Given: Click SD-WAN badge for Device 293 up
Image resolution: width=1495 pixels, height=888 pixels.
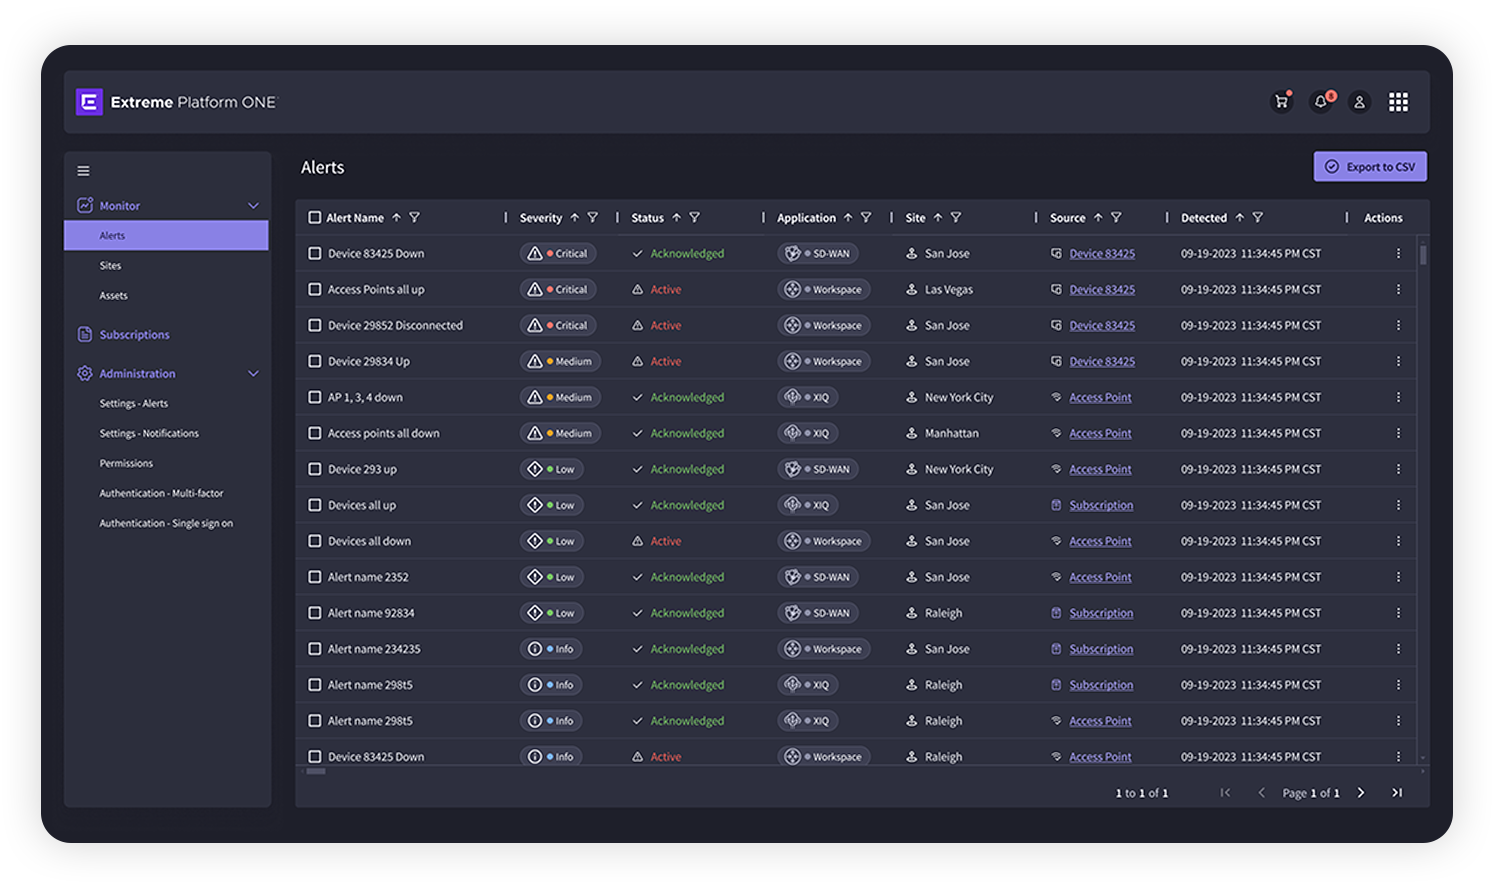Looking at the screenshot, I should click(818, 470).
